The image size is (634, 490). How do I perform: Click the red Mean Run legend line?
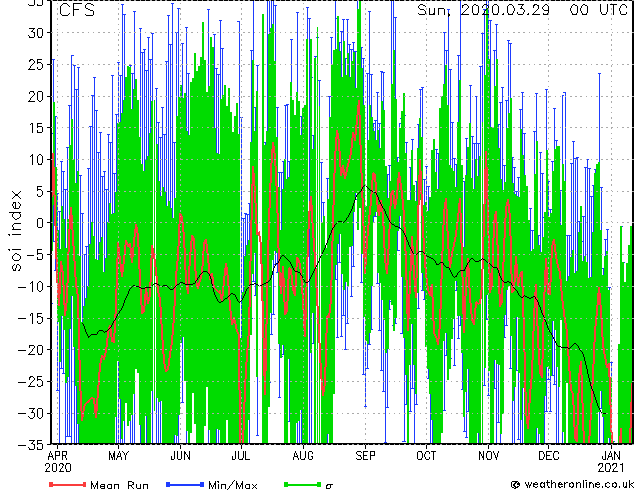point(68,484)
